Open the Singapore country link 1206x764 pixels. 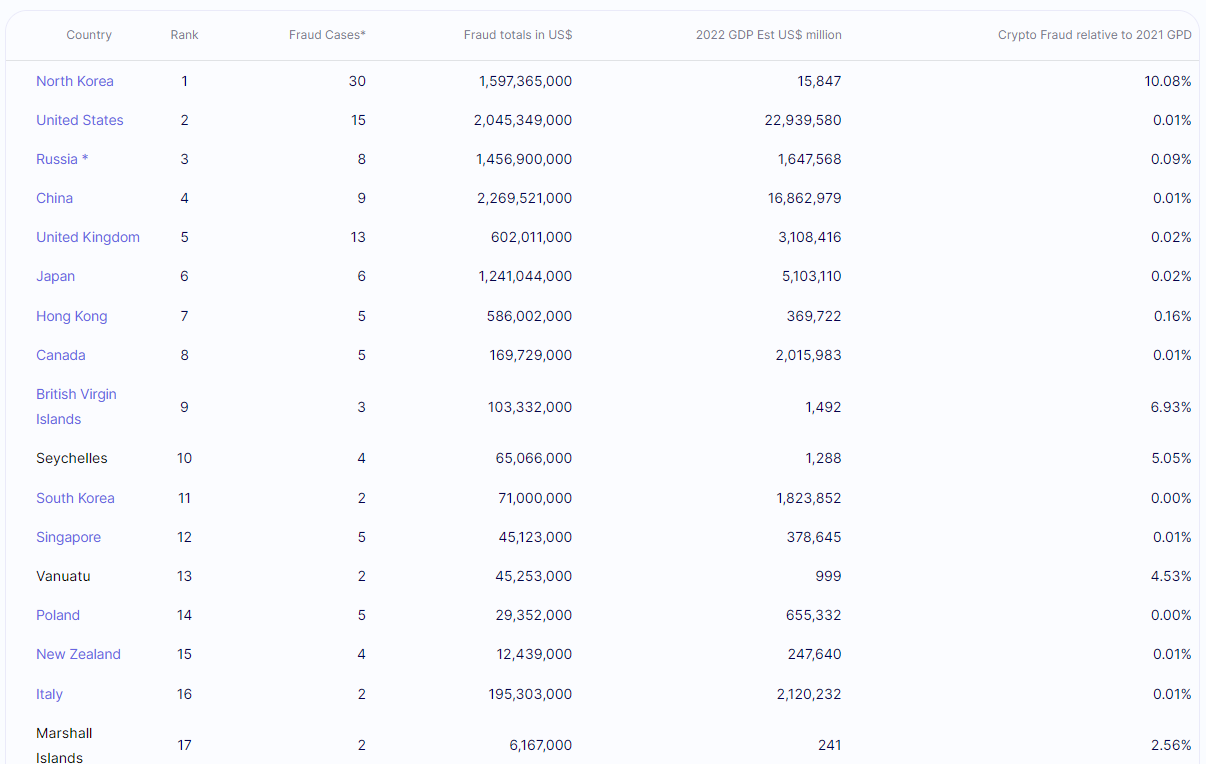[x=69, y=537]
